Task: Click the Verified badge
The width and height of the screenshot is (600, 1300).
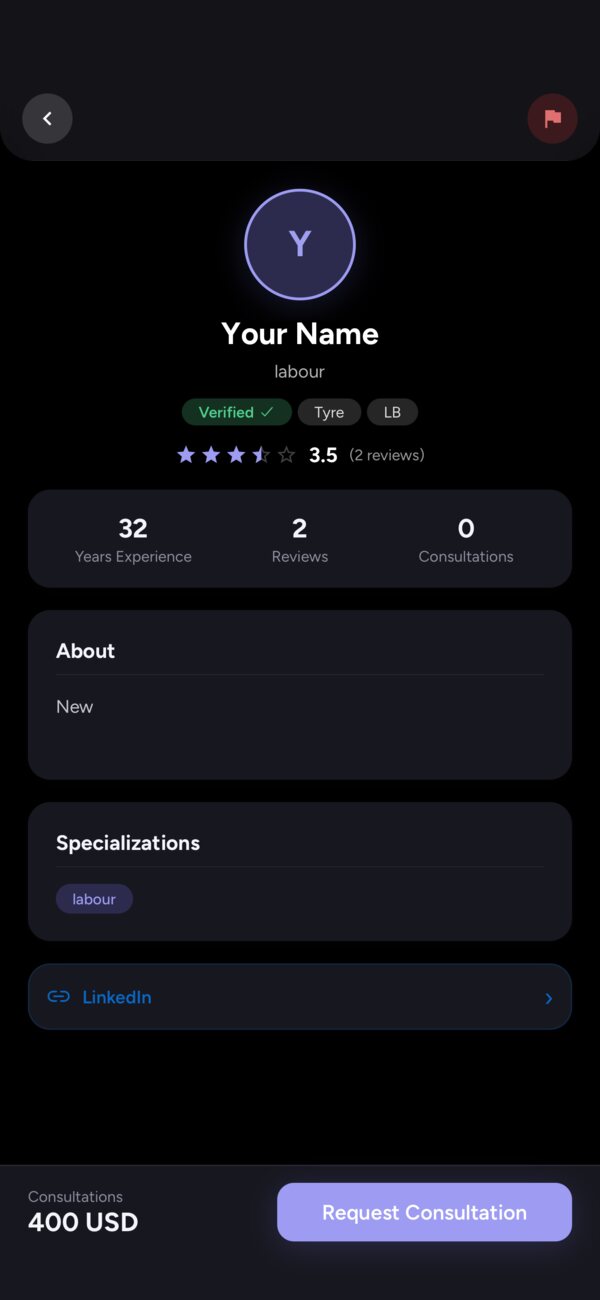Action: click(x=237, y=412)
